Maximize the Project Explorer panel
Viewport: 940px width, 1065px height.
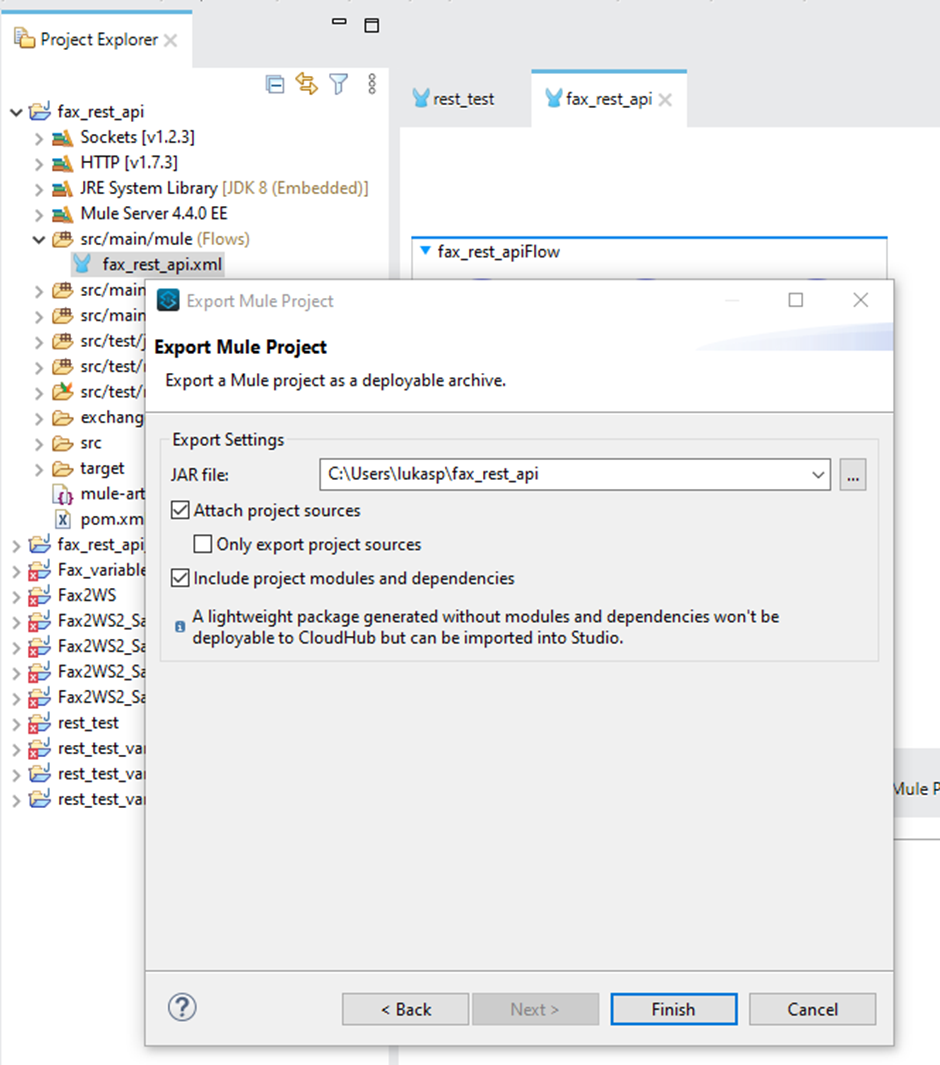coord(372,25)
